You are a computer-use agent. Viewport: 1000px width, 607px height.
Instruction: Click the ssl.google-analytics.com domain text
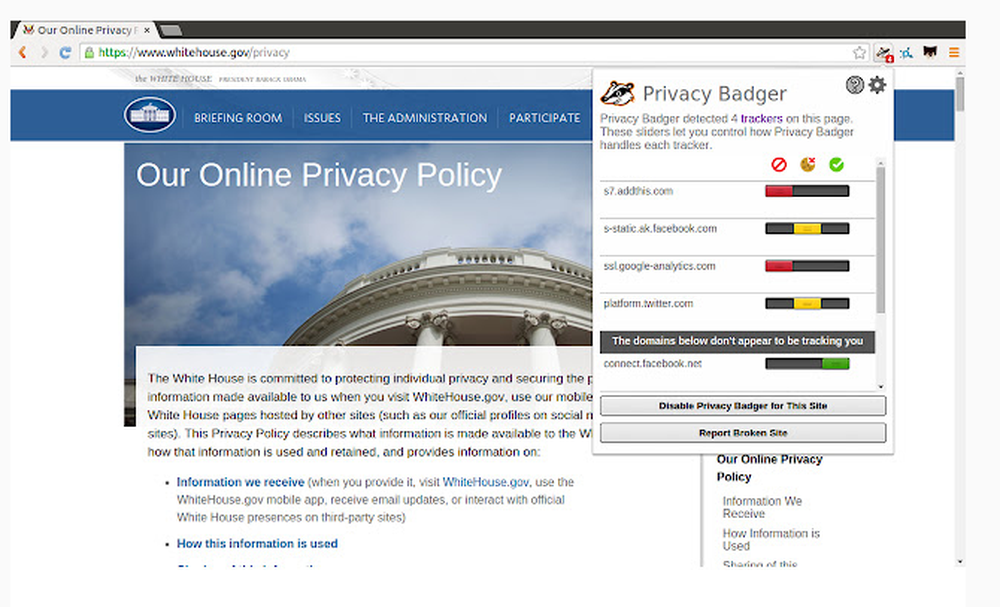[x=659, y=266]
